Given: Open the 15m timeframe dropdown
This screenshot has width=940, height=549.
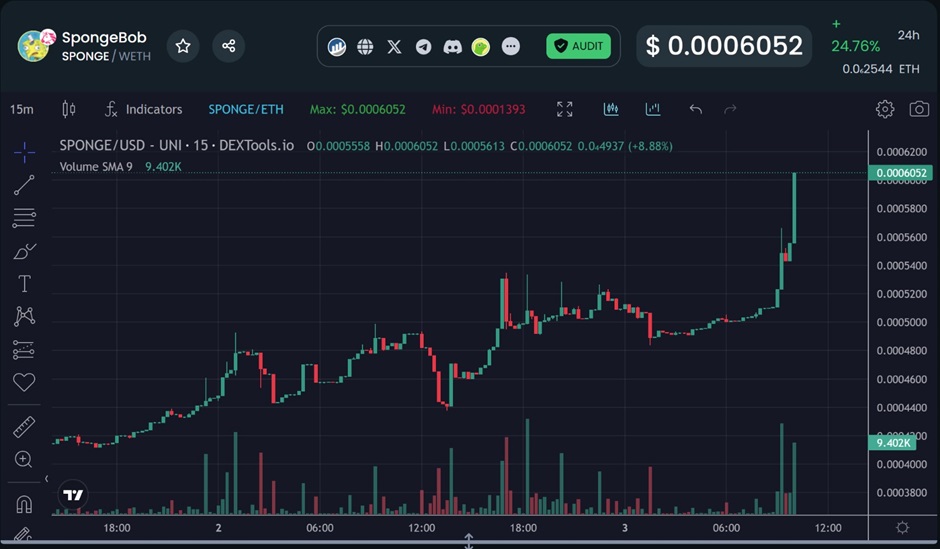Looking at the screenshot, I should [21, 109].
